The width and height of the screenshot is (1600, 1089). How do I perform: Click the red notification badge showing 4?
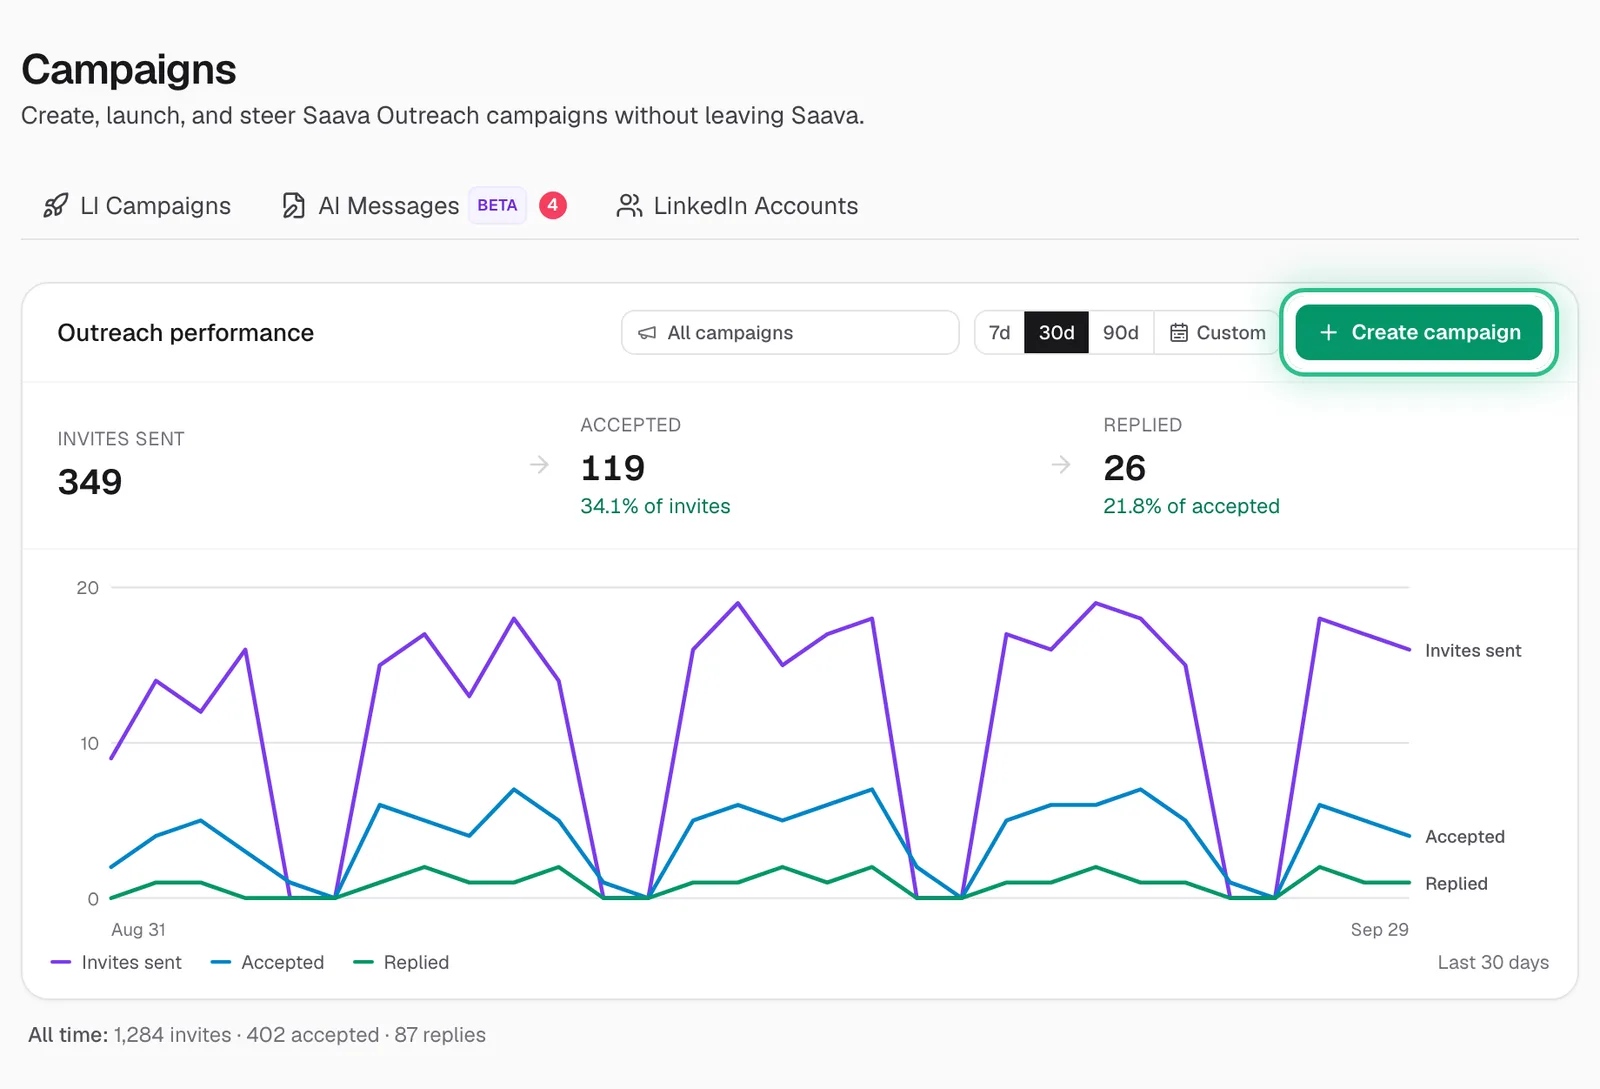(553, 205)
